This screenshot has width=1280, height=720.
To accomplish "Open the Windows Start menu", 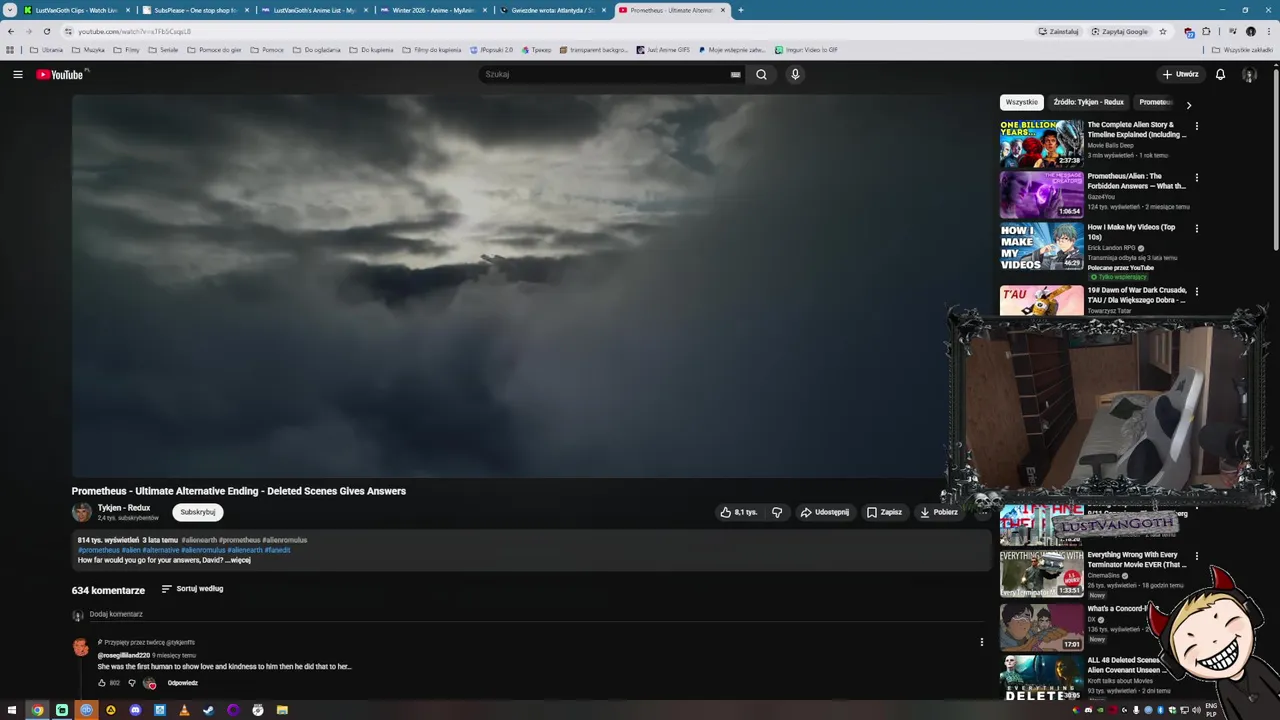I will [11, 710].
